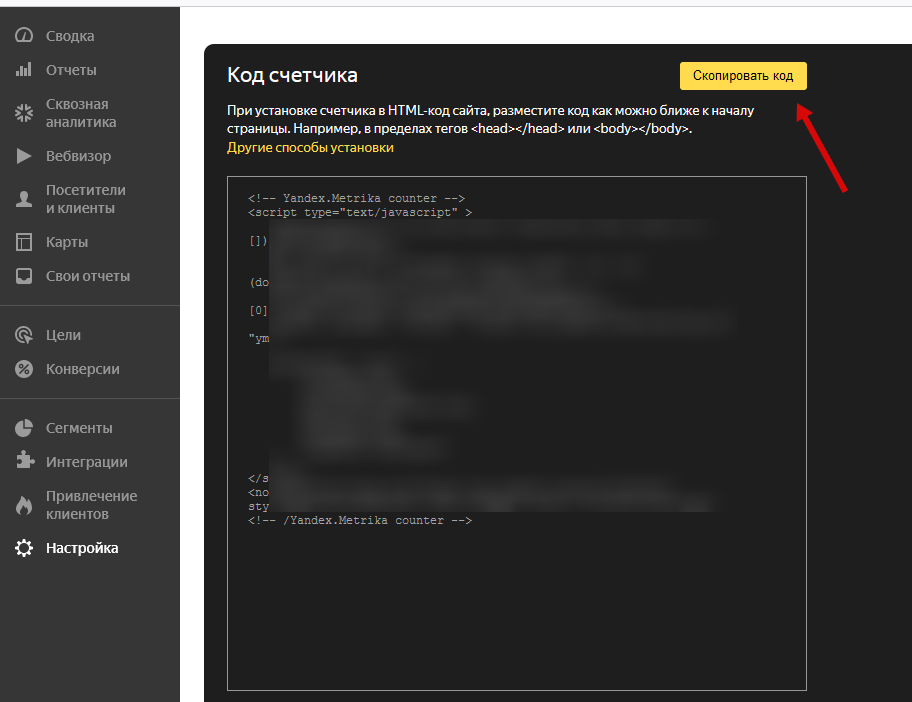This screenshot has width=912, height=702.
Task: Navigate to Сквозная аналитика label
Action: (x=81, y=113)
